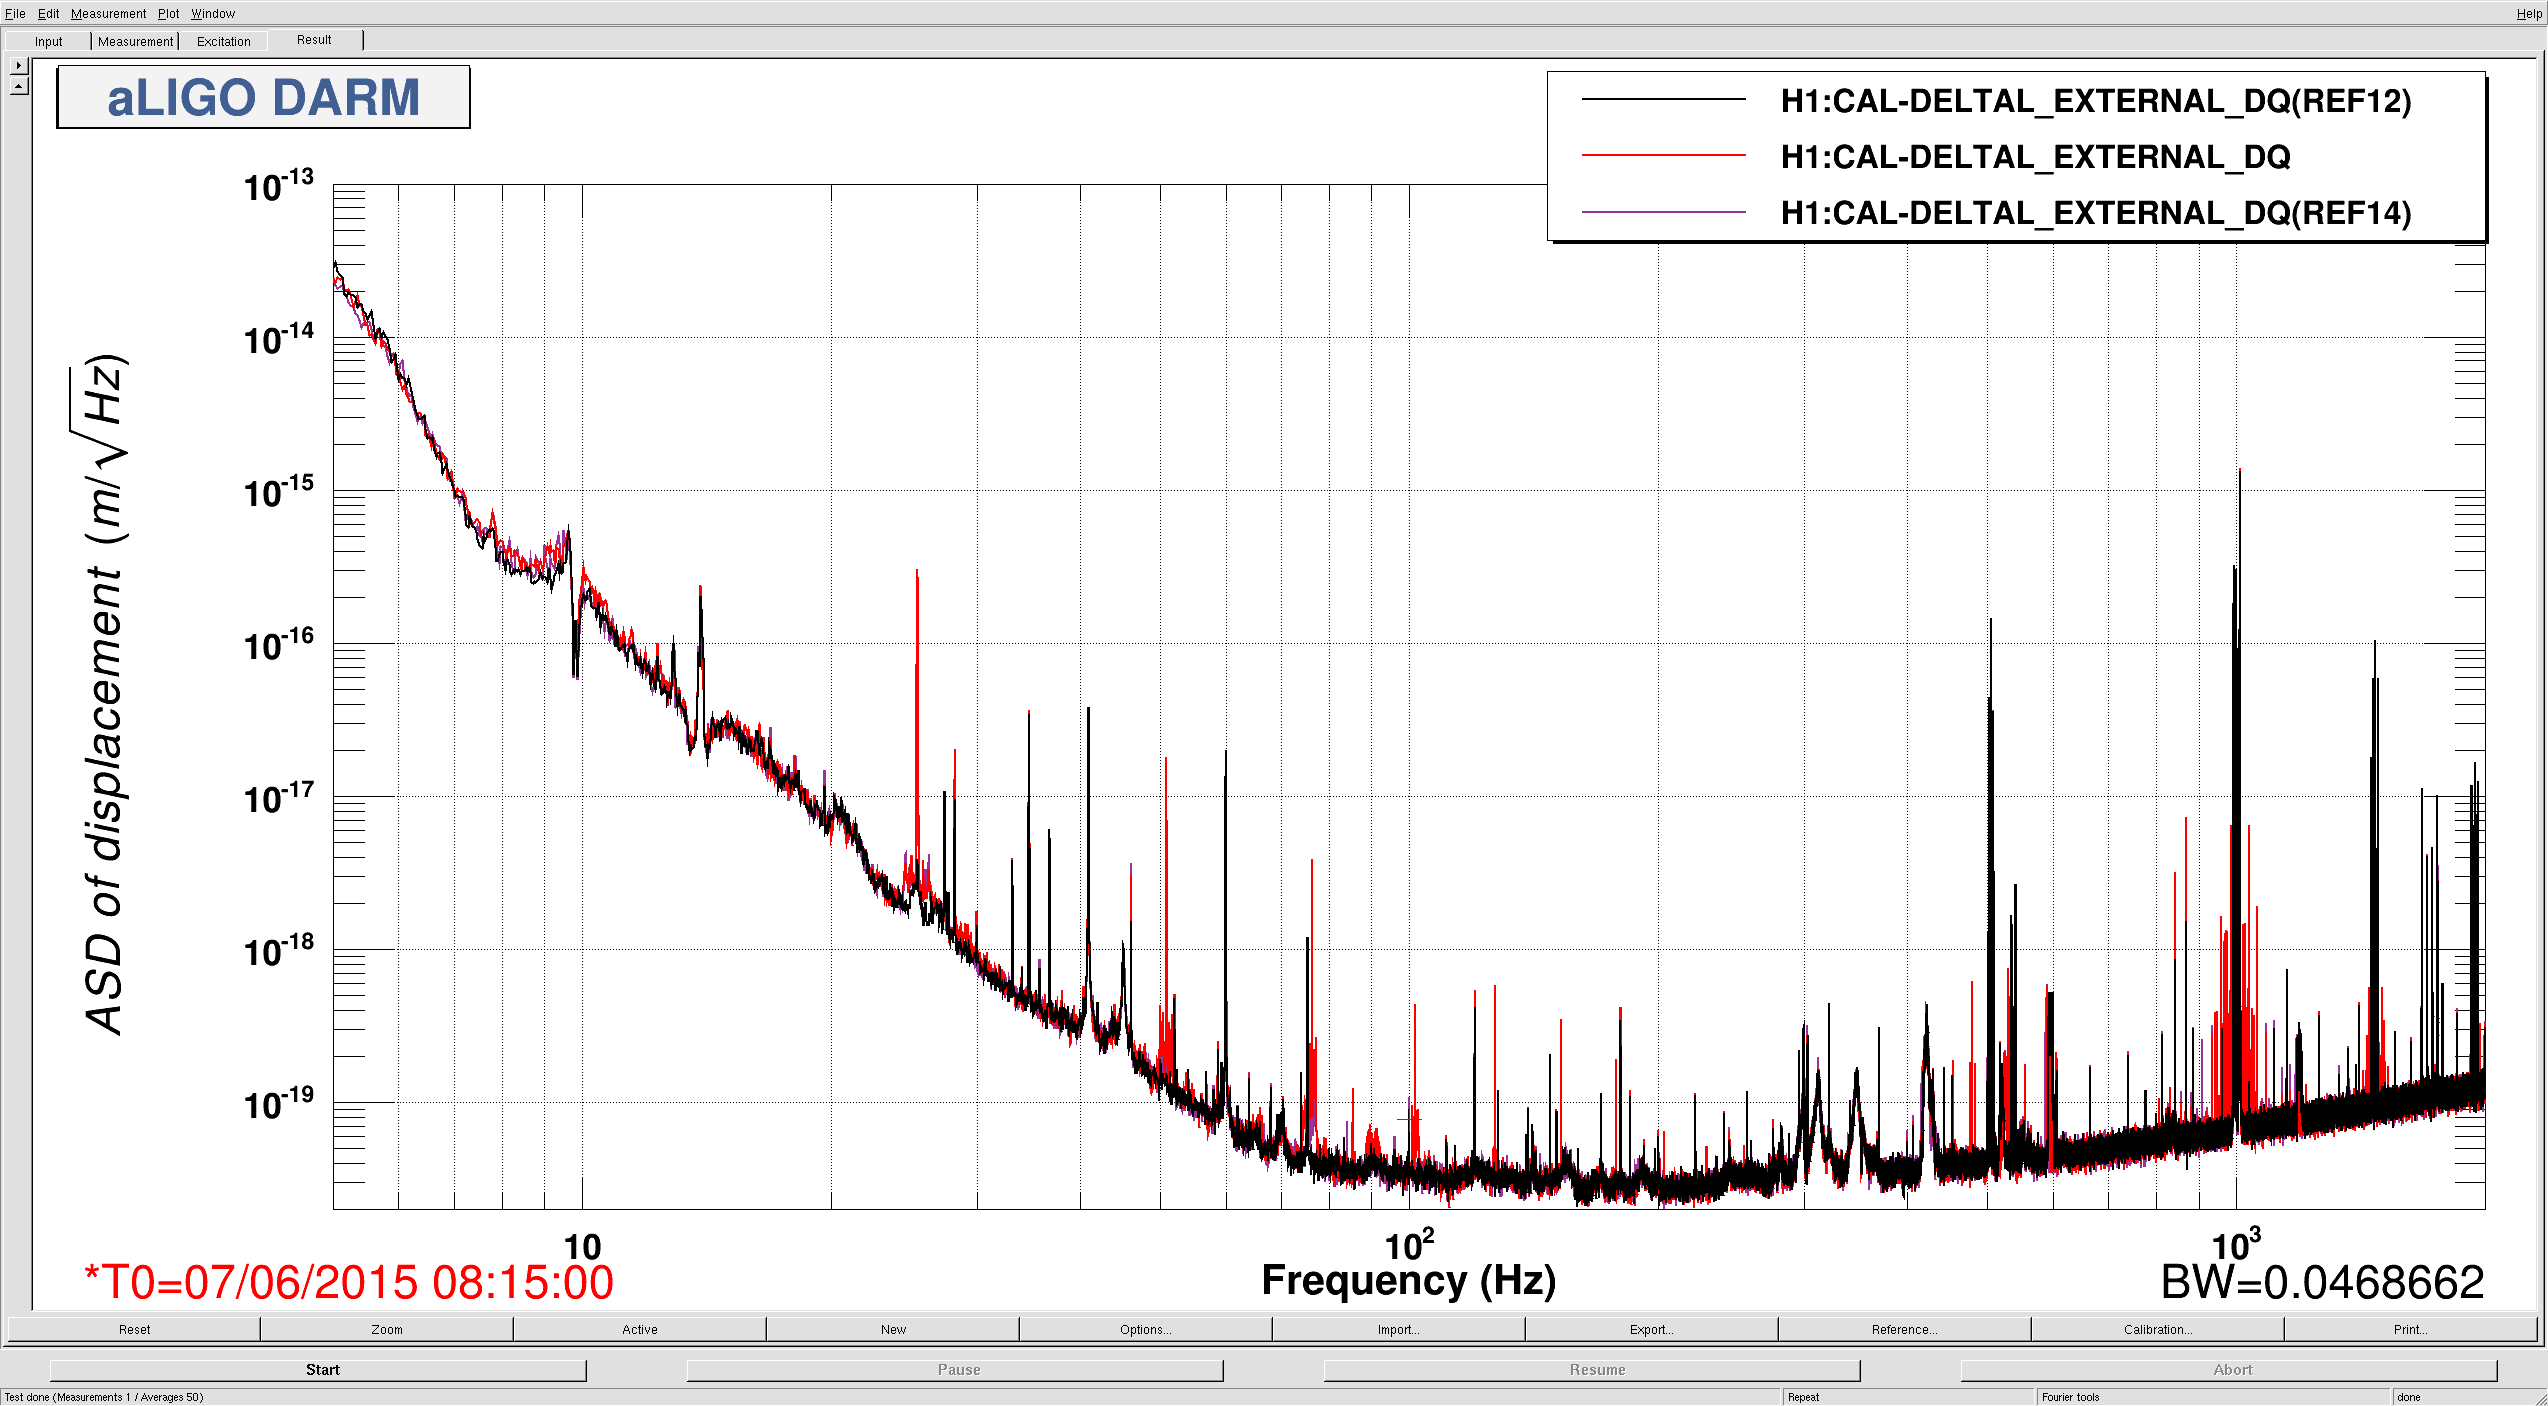This screenshot has width=2548, height=1406.
Task: Click the Active button
Action: click(x=640, y=1329)
